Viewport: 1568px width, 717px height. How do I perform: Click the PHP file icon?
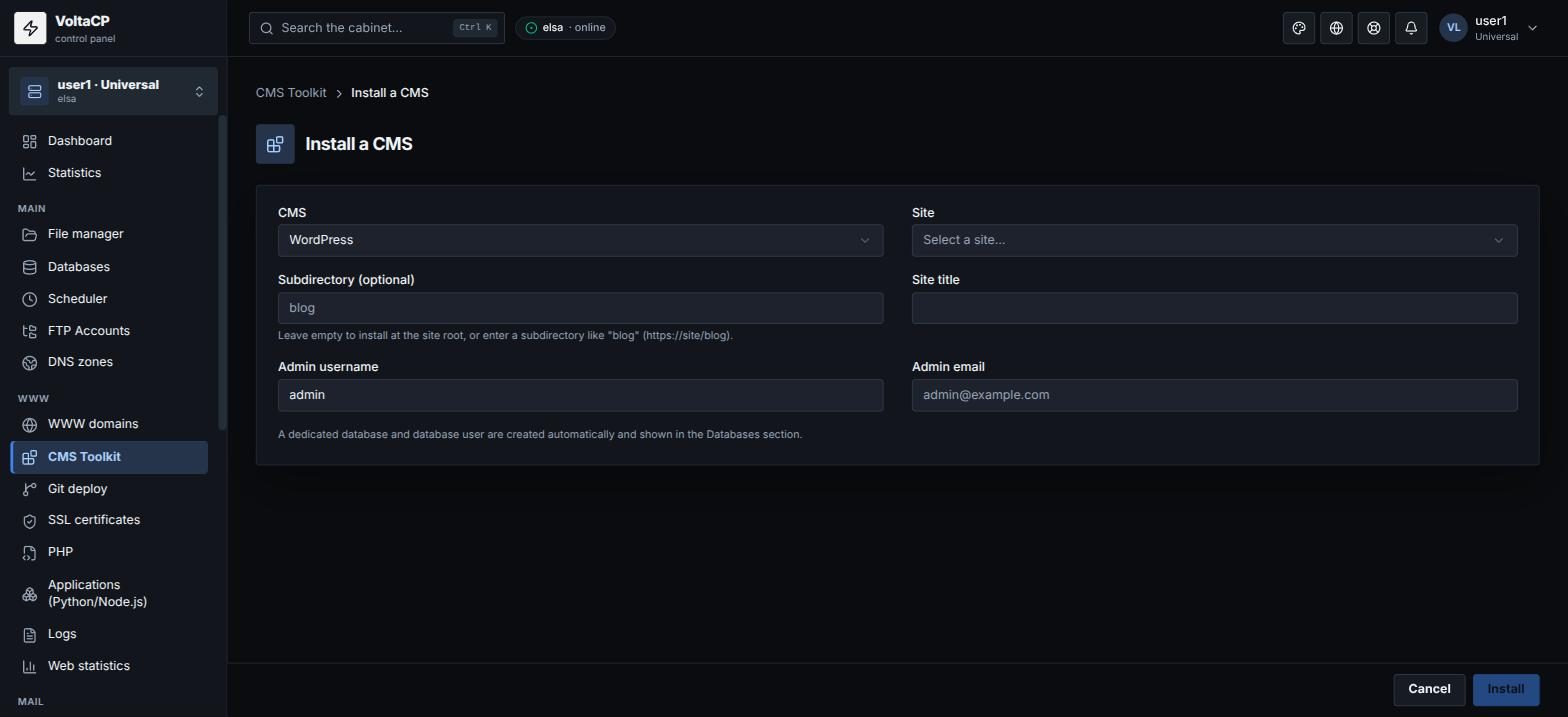coord(30,552)
